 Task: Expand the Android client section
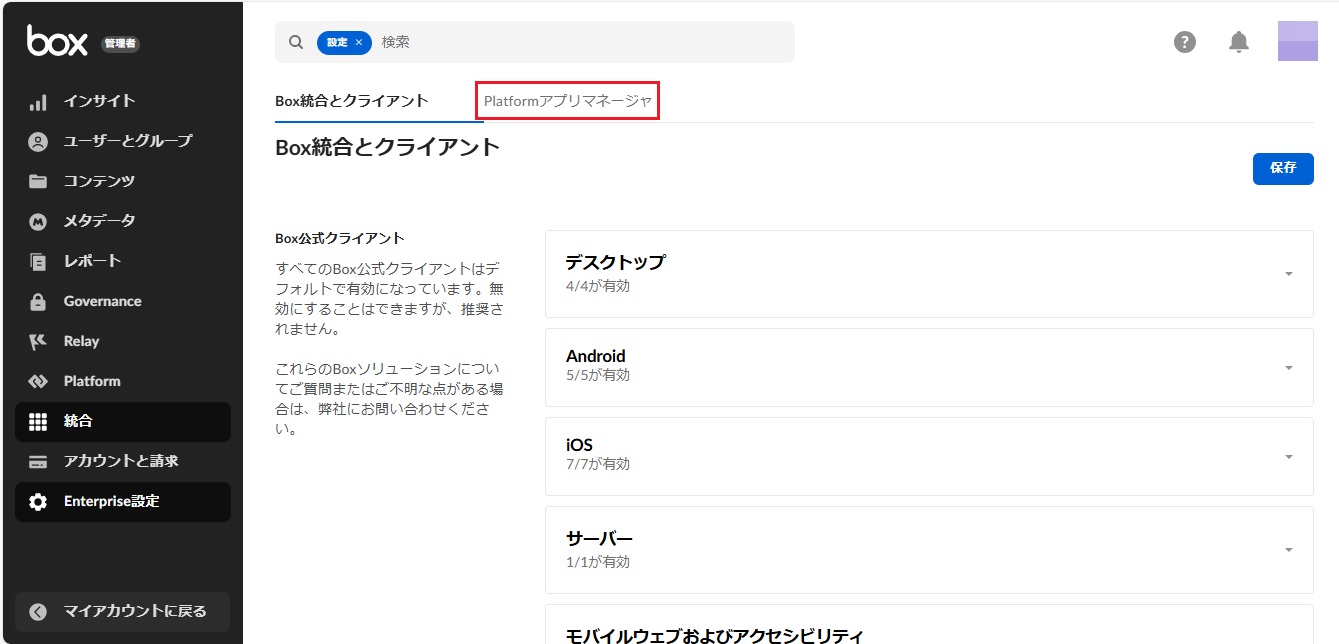[x=1288, y=368]
